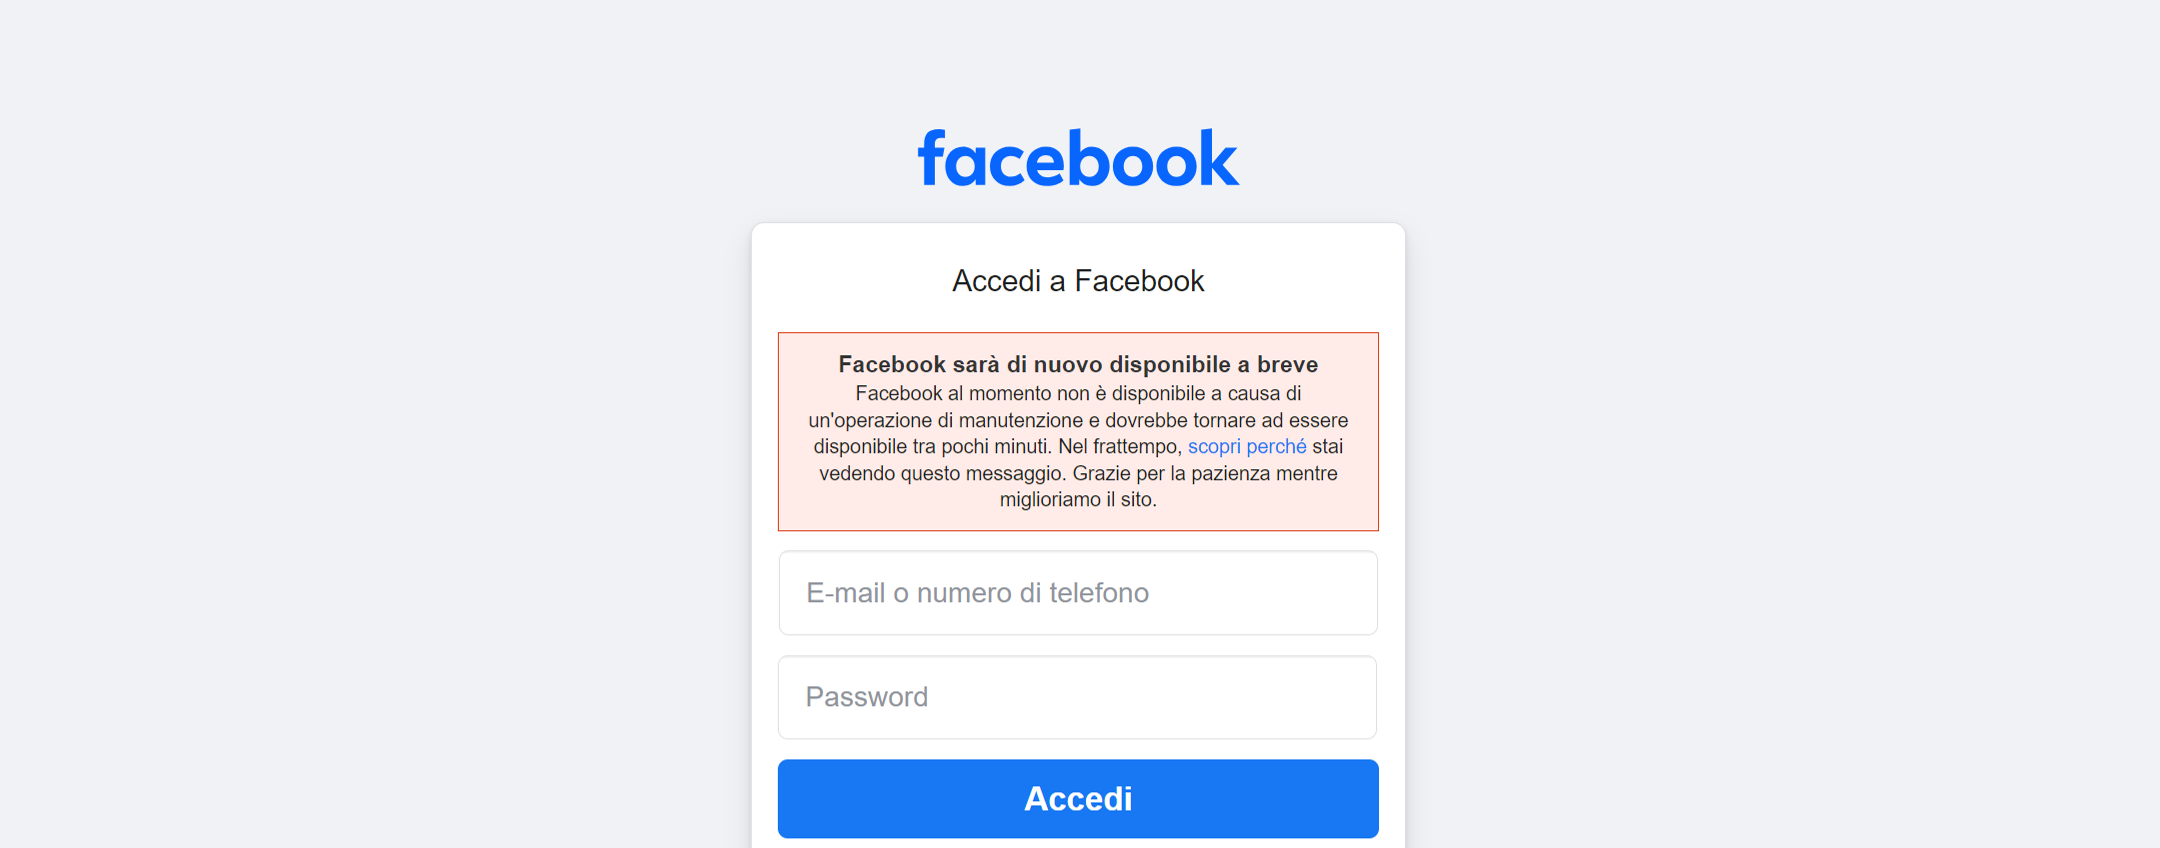Image resolution: width=2160 pixels, height=848 pixels.
Task: Activate the Accedi submit button
Action: coord(1077,798)
